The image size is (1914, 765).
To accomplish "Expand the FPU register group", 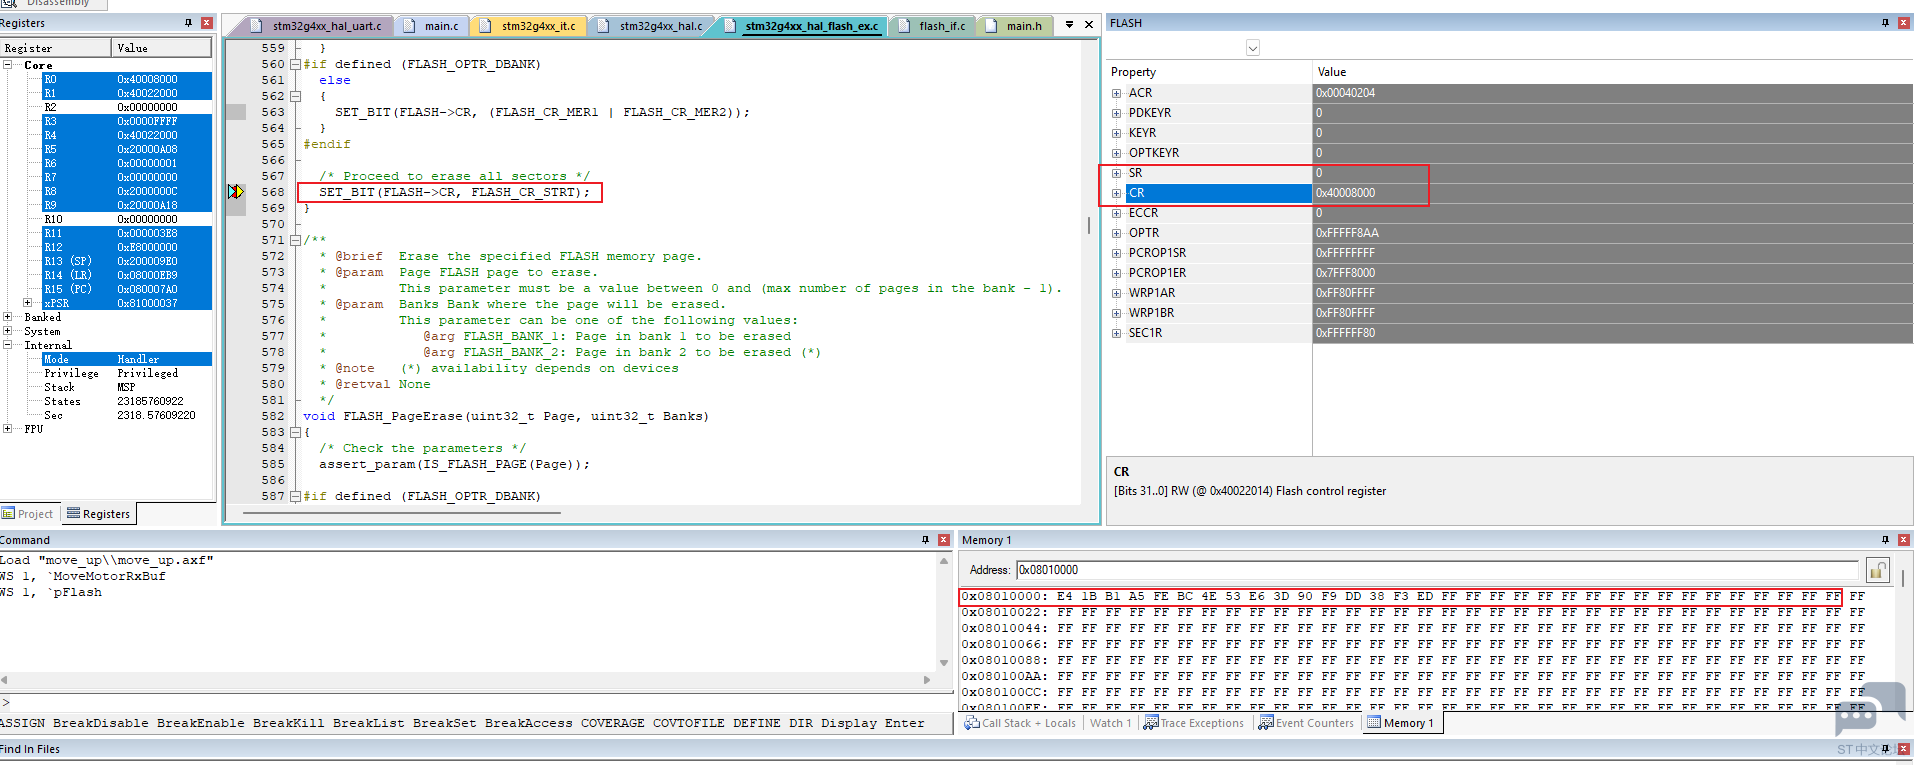I will click(x=8, y=429).
